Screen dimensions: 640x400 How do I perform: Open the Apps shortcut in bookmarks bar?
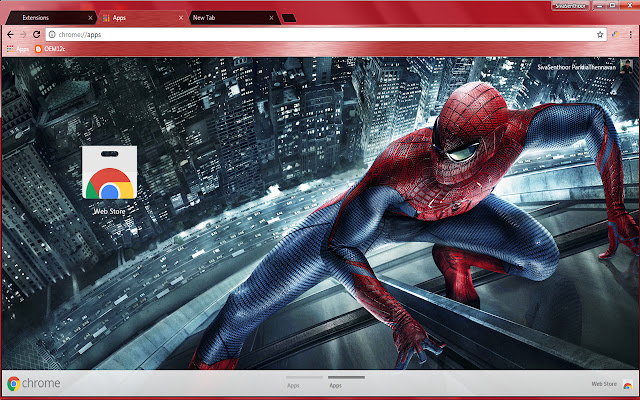[x=18, y=49]
